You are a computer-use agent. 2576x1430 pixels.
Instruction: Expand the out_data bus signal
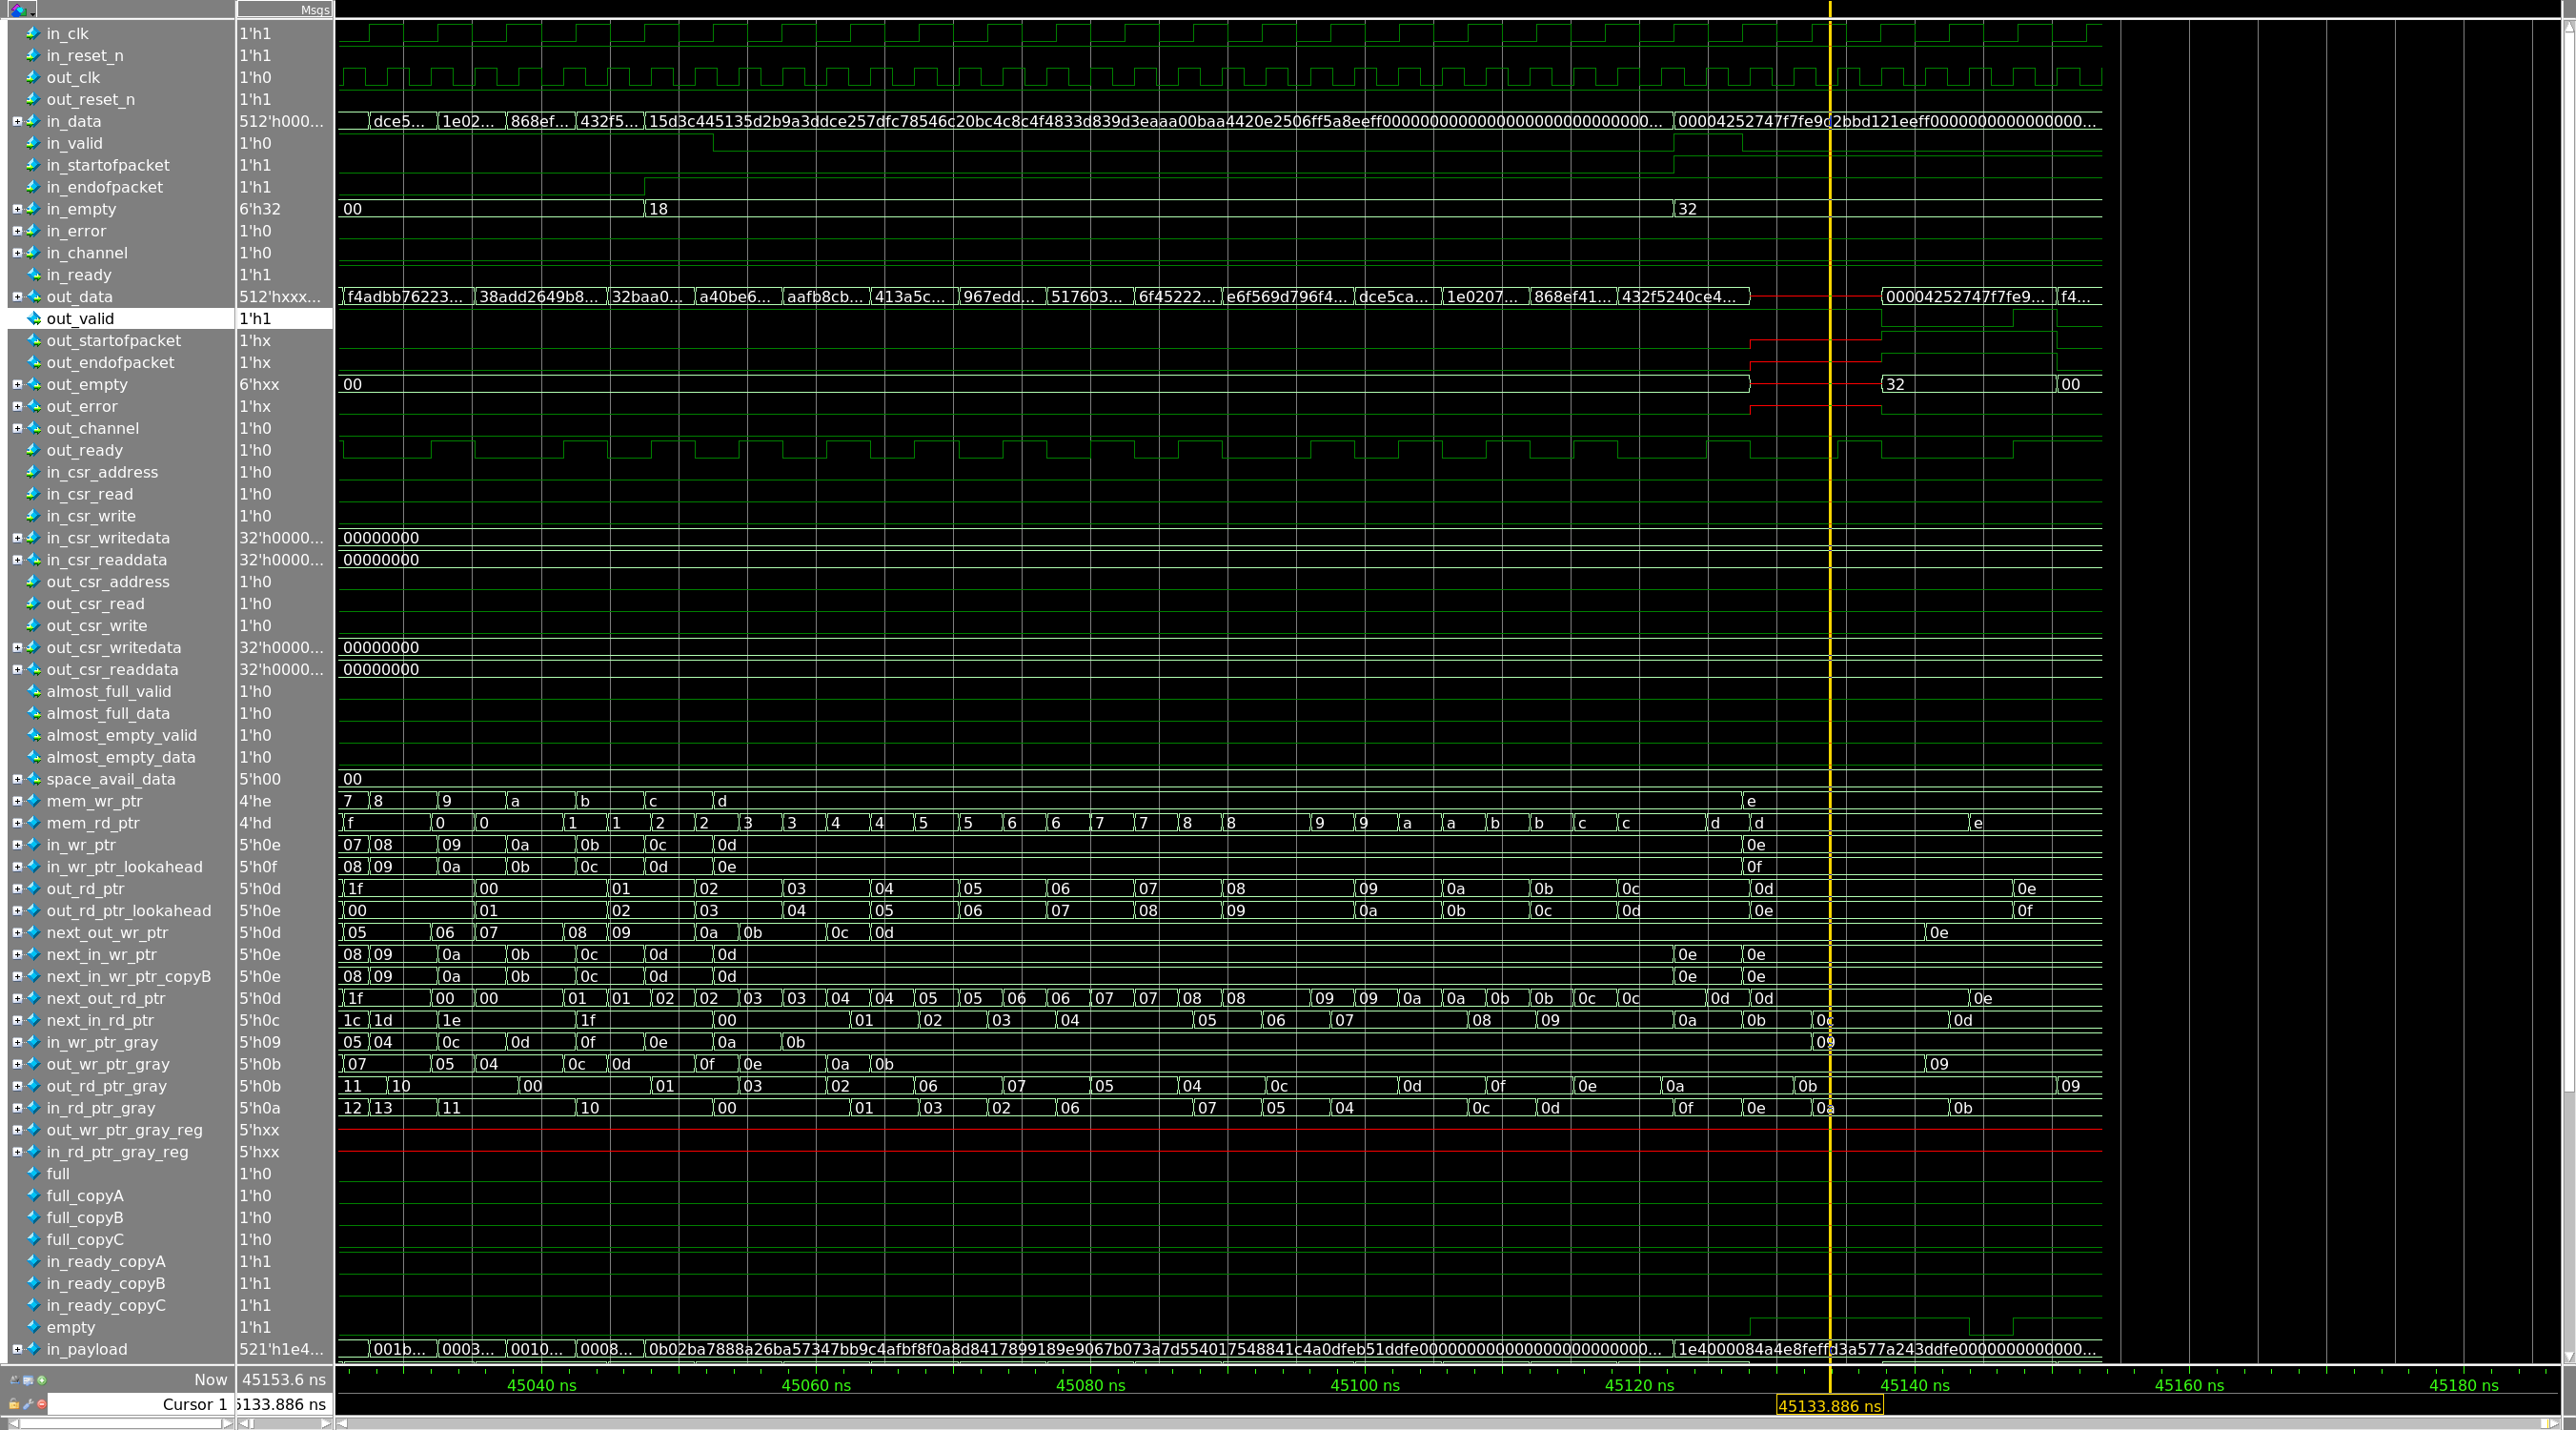click(x=17, y=297)
